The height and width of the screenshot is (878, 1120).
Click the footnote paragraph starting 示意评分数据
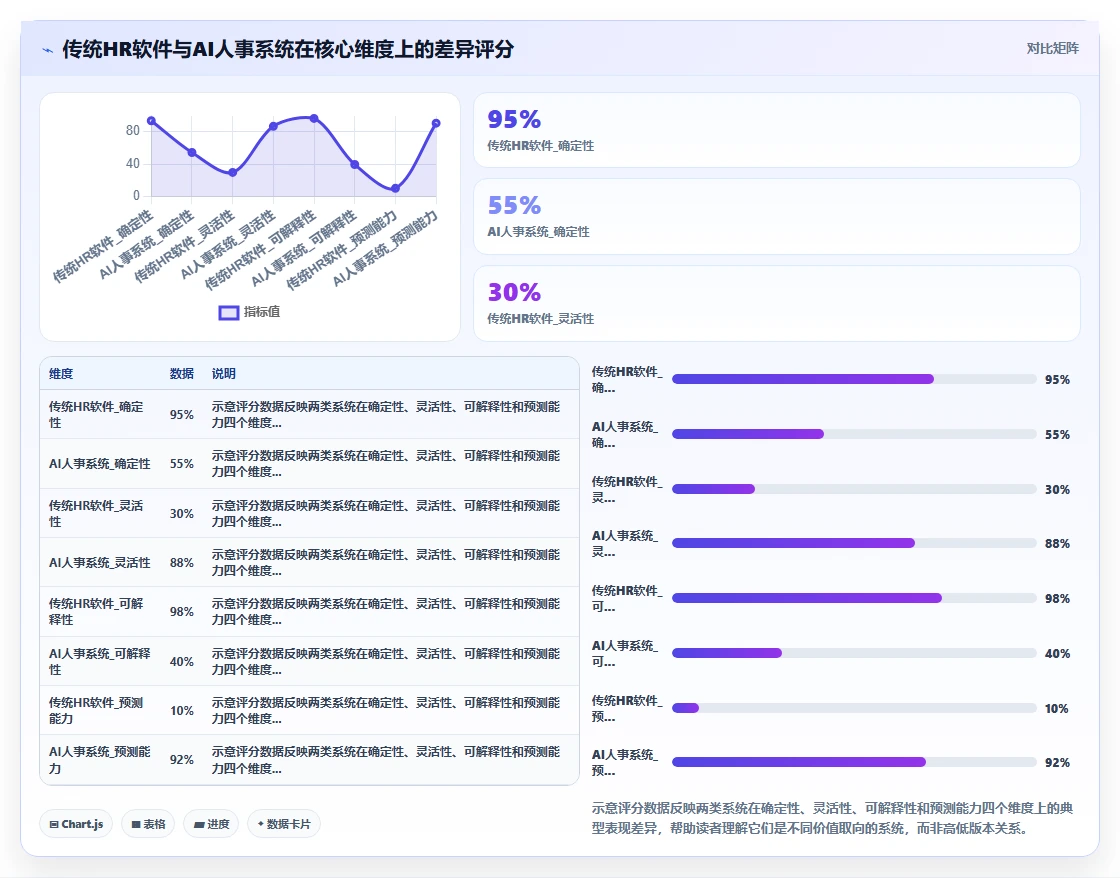coord(832,818)
